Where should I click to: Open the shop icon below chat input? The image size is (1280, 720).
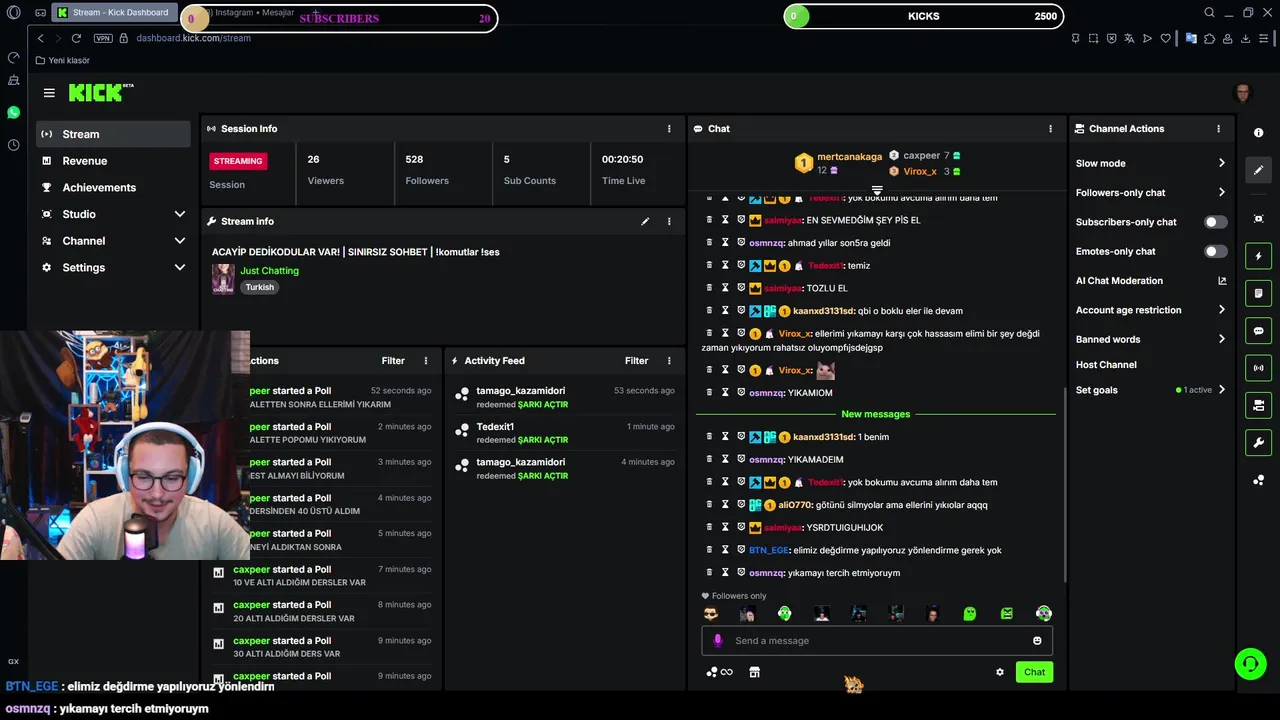(754, 672)
